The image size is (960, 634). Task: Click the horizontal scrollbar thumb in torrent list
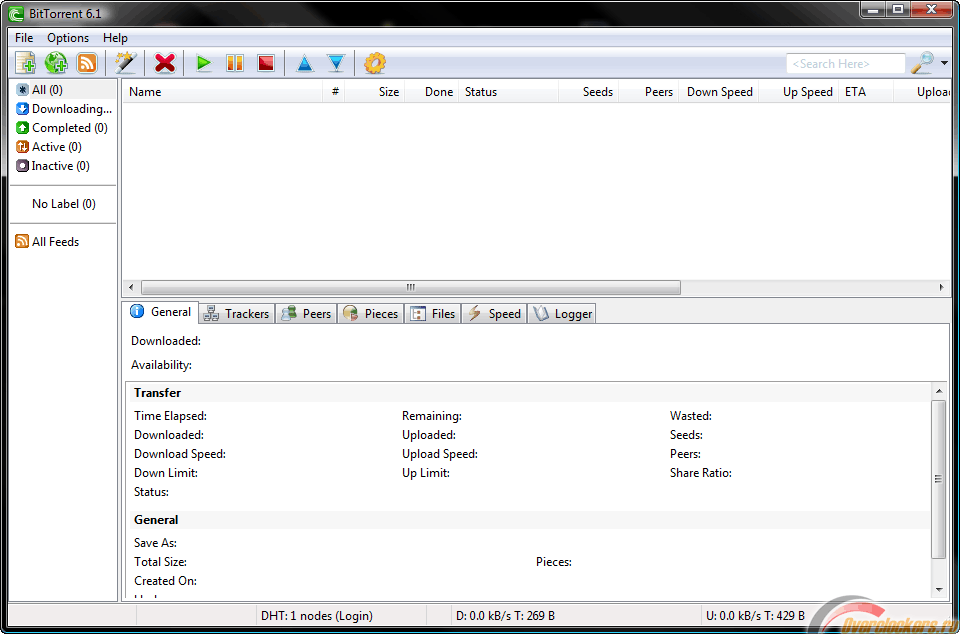(x=411, y=287)
